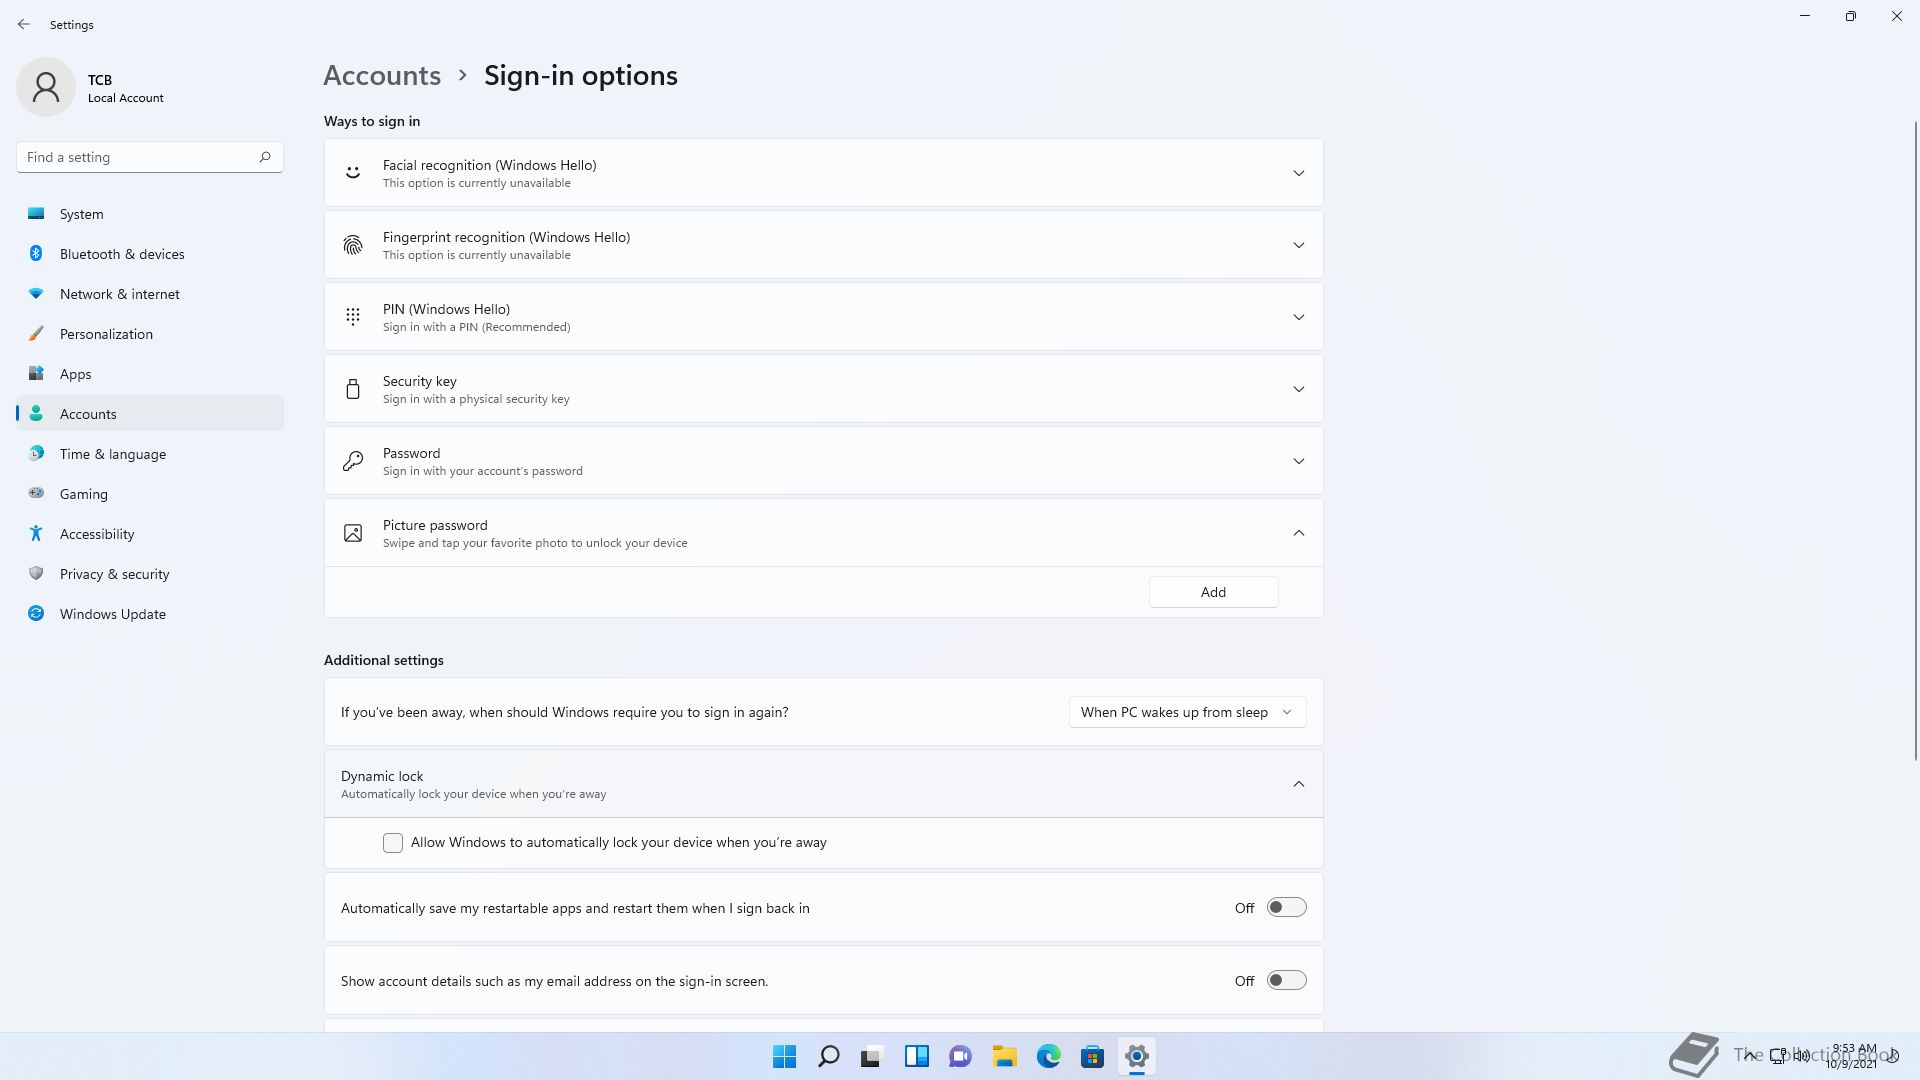Click the Apps icon in sidebar

[36, 373]
